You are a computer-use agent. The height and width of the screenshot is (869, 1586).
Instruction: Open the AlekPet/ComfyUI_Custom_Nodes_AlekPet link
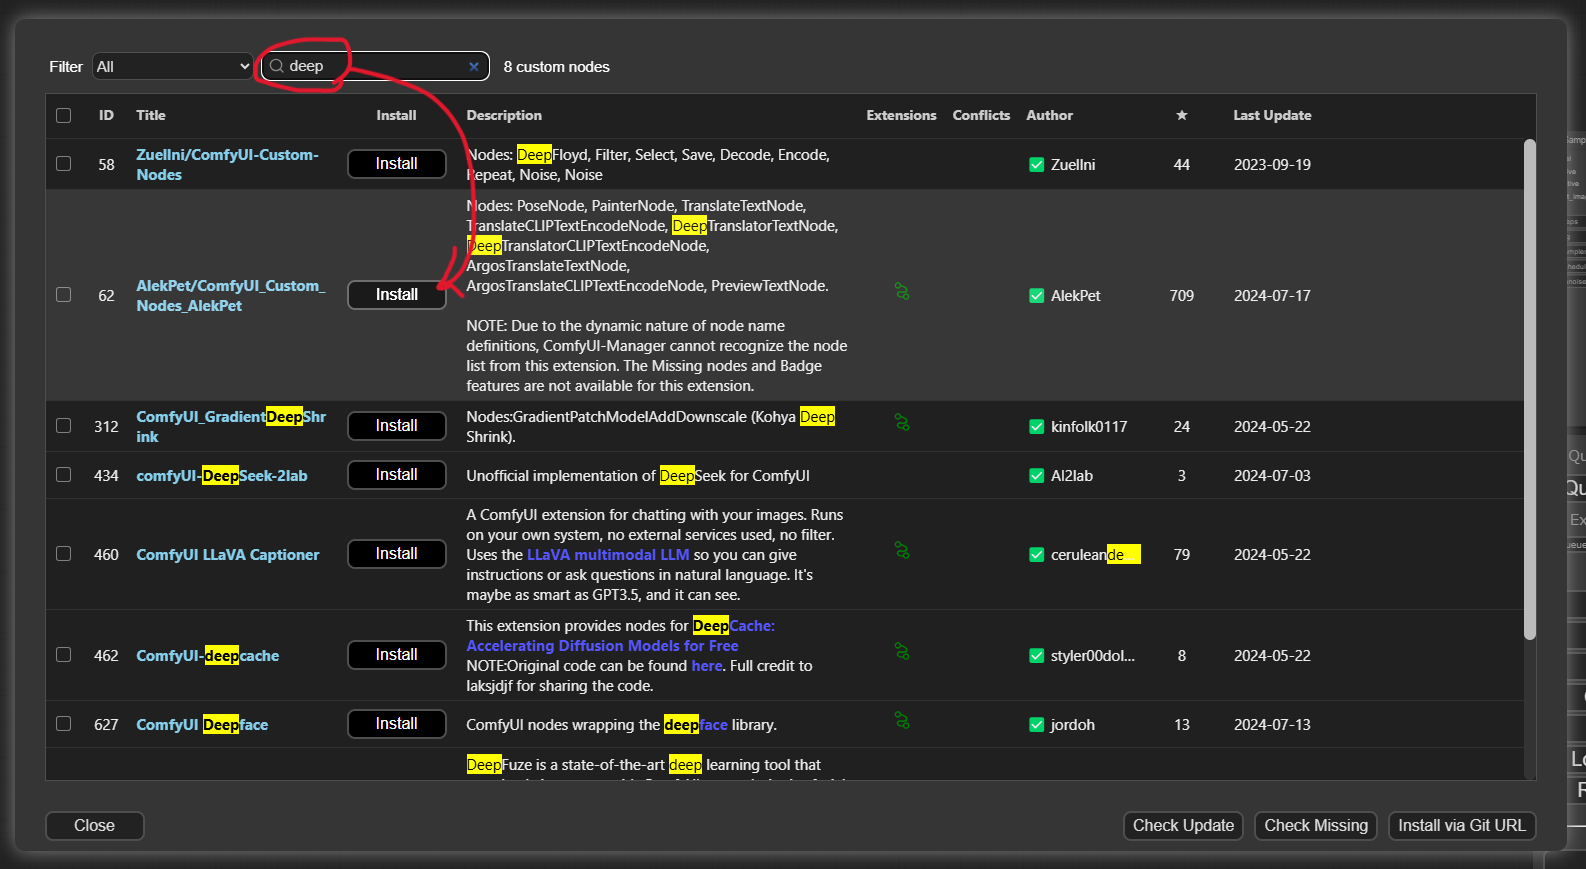(x=231, y=296)
